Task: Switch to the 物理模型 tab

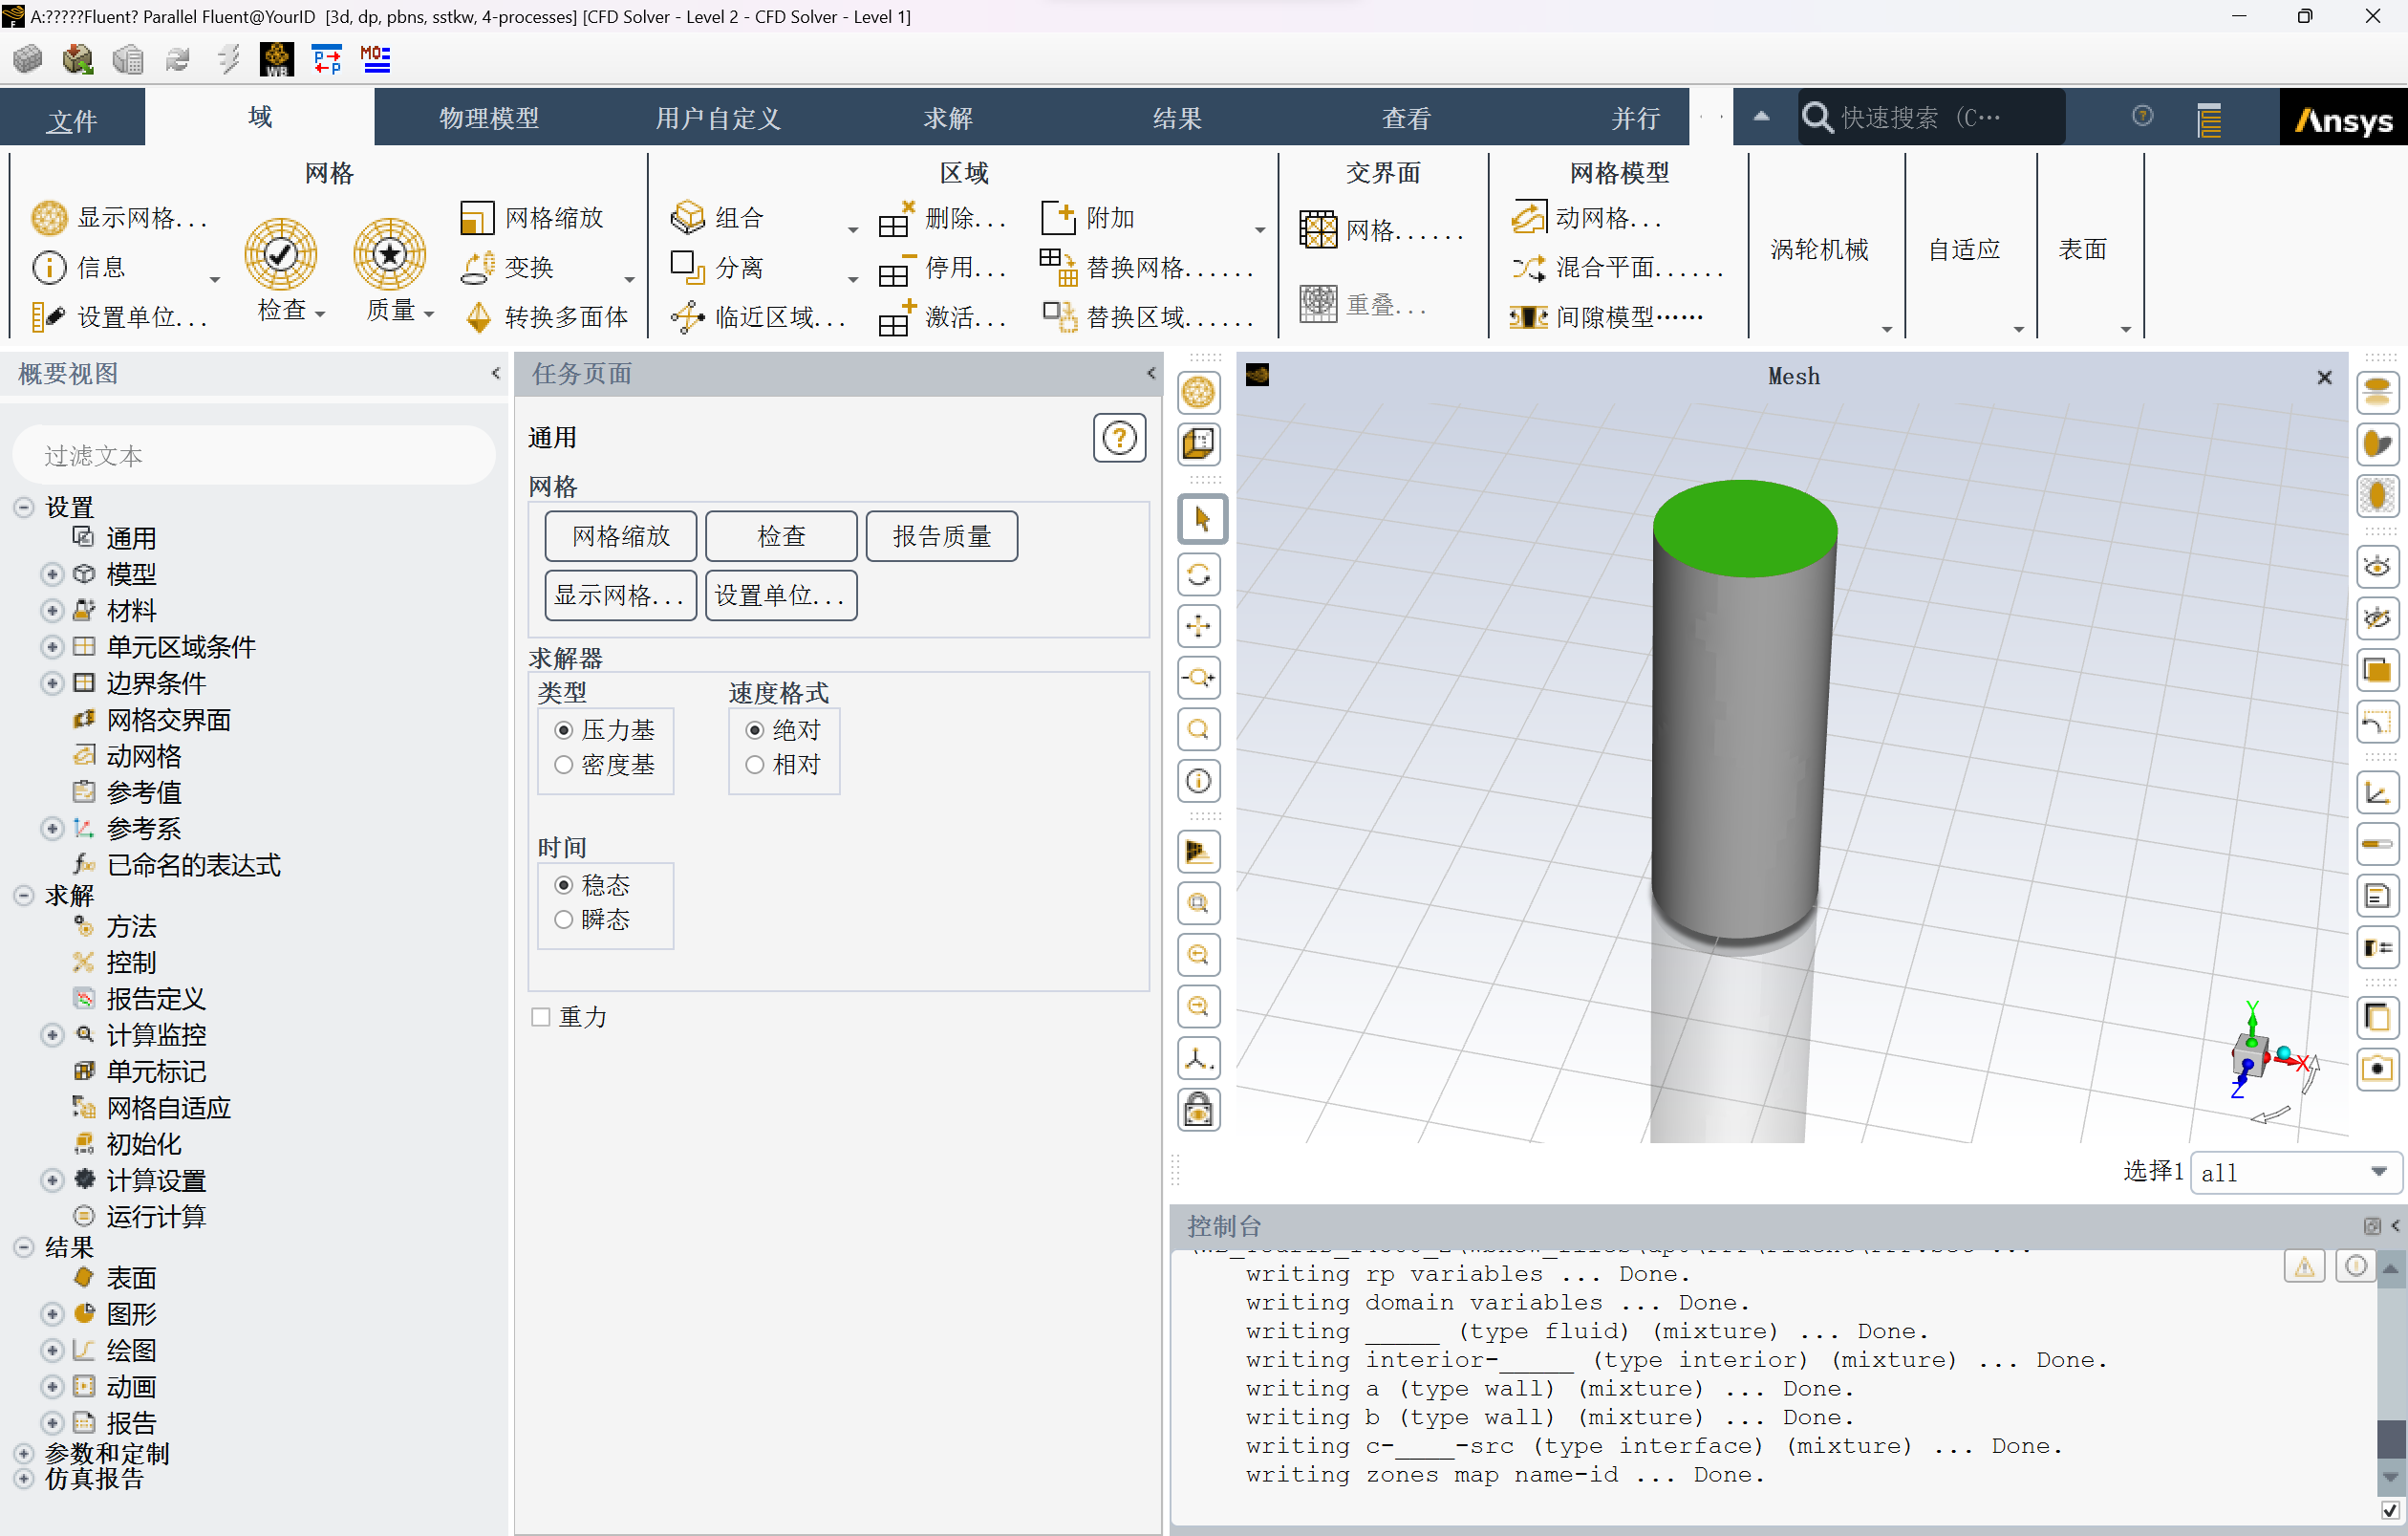Action: tap(489, 118)
